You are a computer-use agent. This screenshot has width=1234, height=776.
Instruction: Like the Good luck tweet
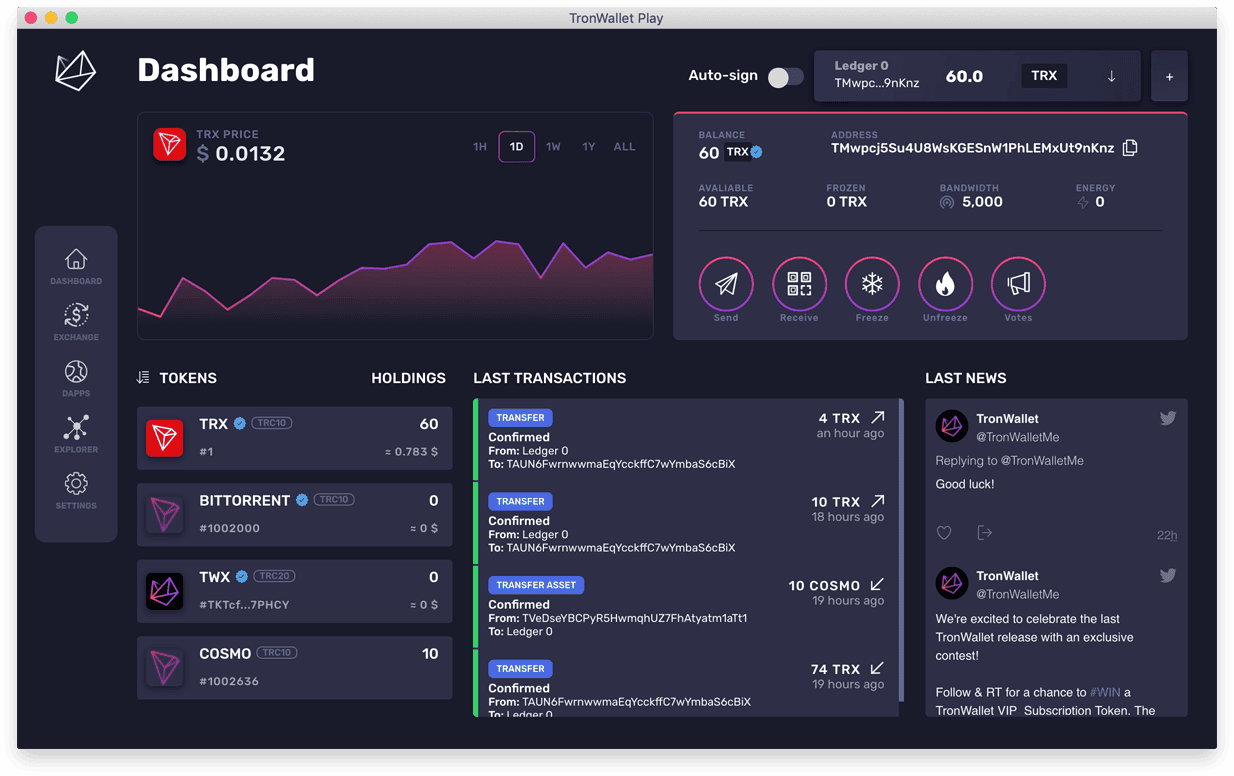(x=944, y=533)
